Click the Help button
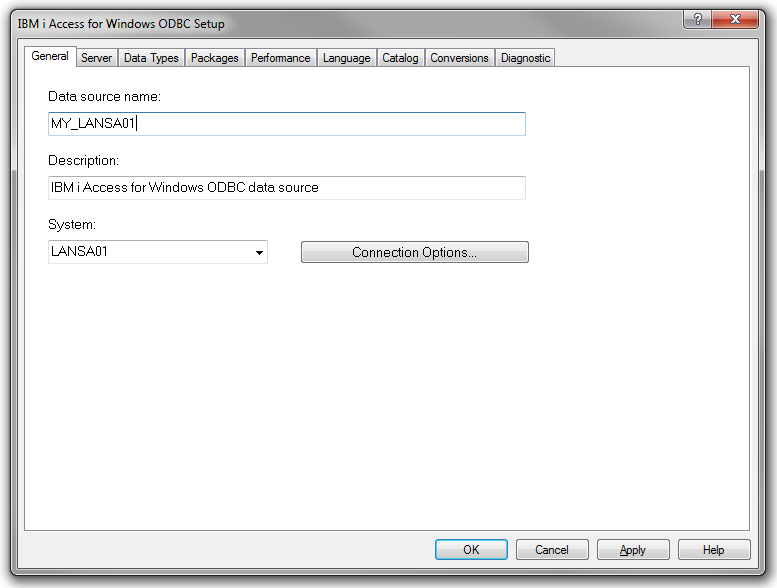 (714, 550)
